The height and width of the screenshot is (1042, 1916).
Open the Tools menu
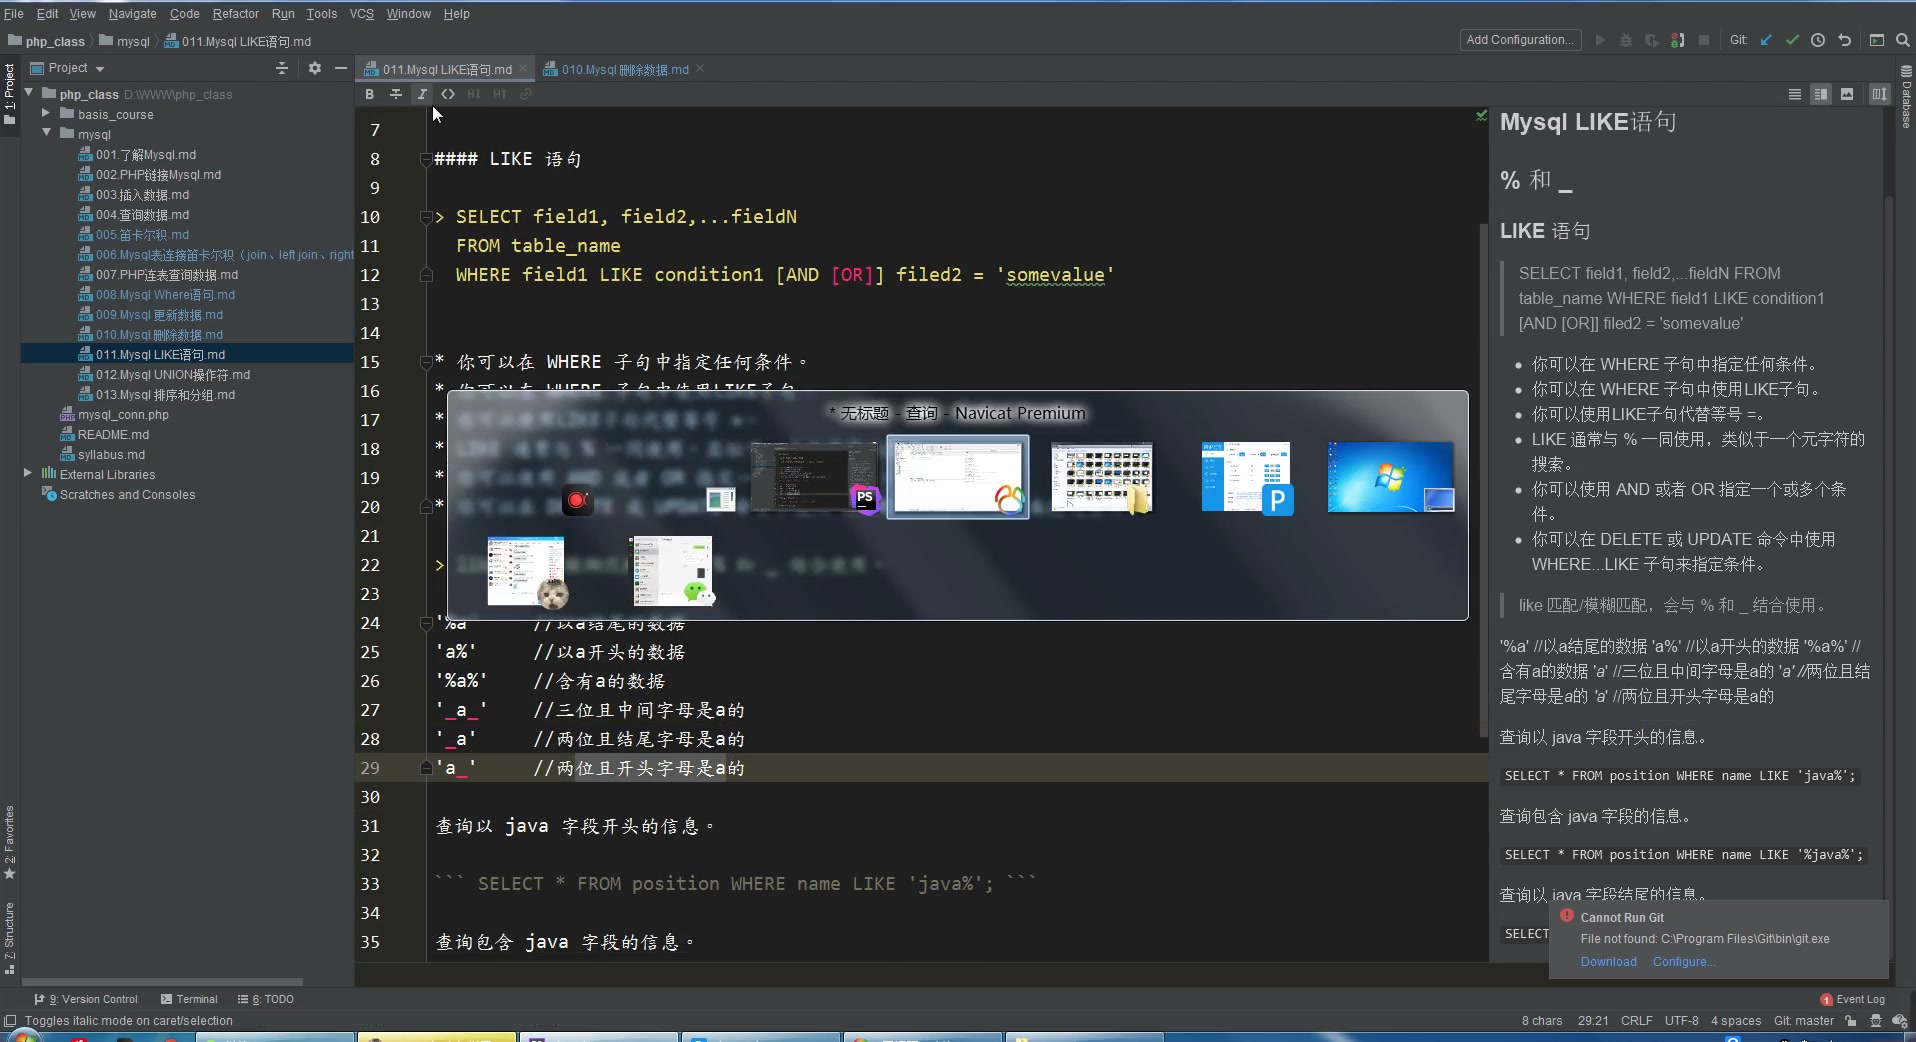(322, 14)
